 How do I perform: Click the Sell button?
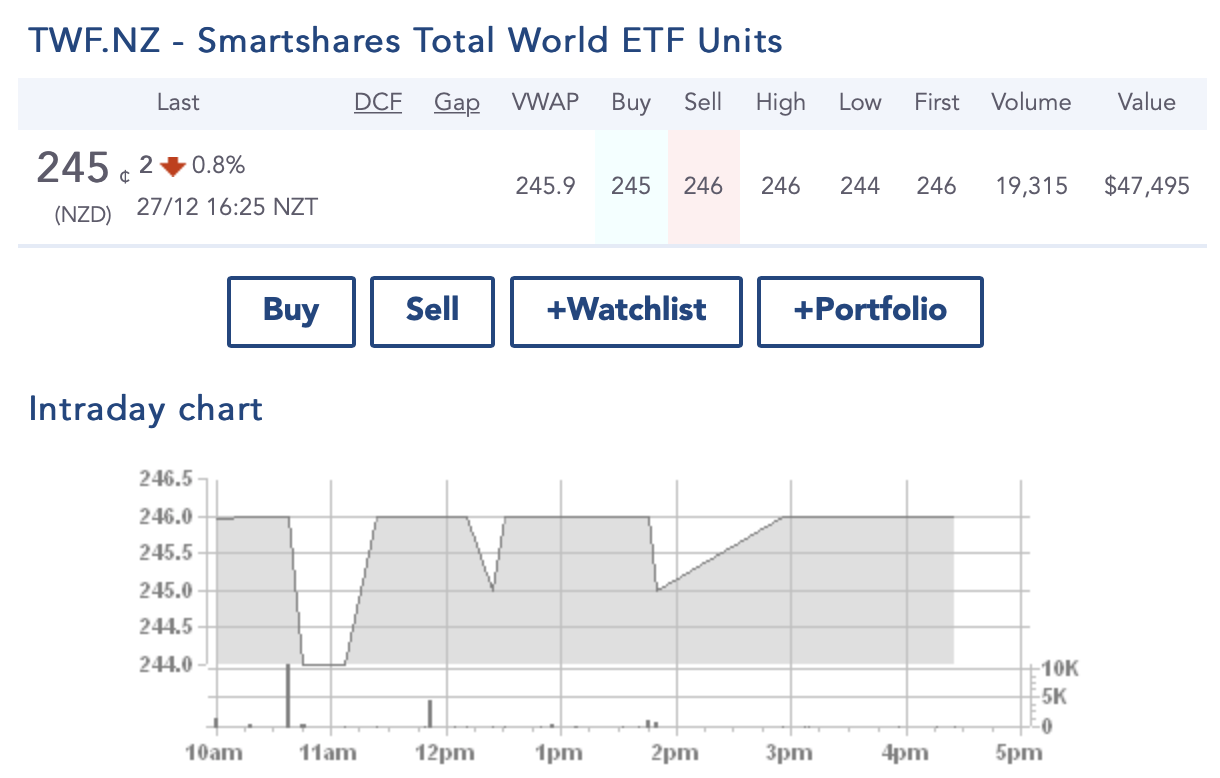[432, 311]
